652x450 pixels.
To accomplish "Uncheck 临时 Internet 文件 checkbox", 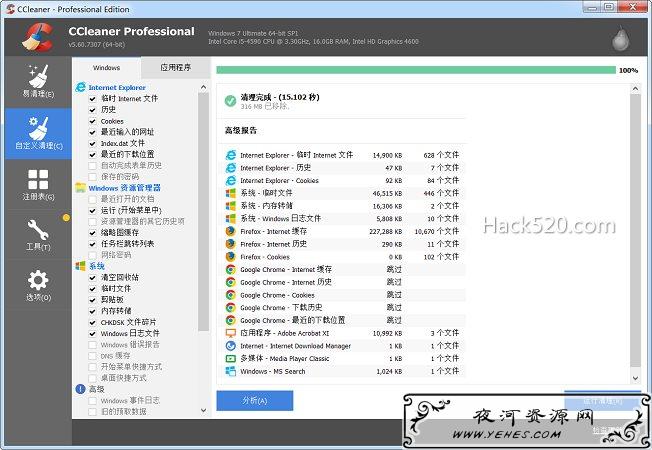I will 93,99.
